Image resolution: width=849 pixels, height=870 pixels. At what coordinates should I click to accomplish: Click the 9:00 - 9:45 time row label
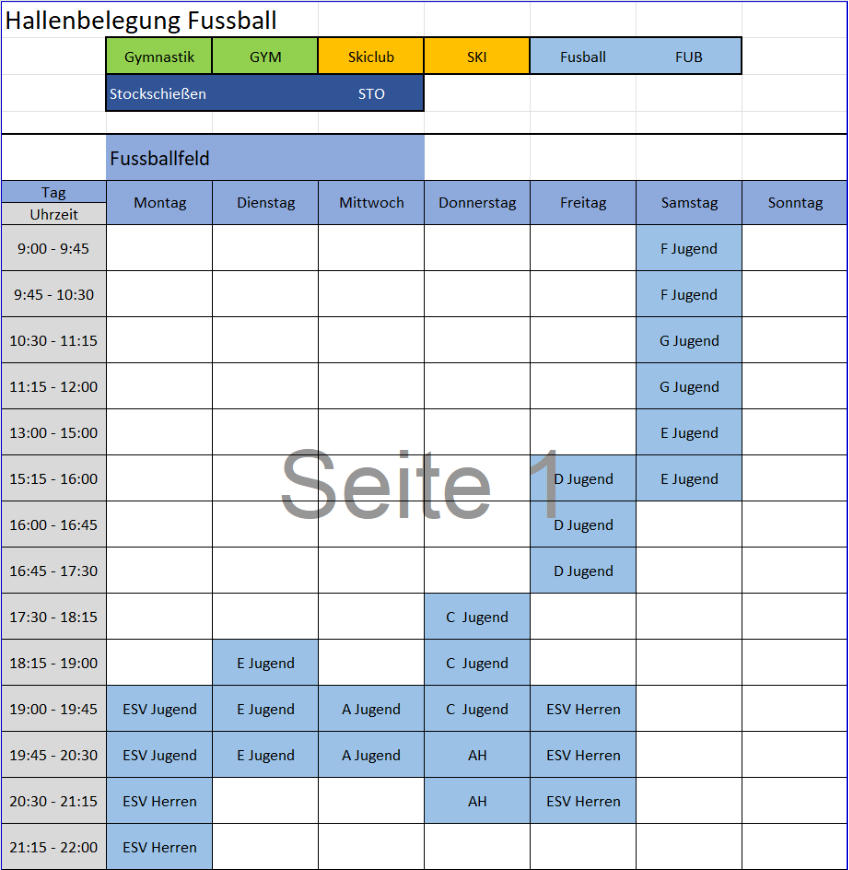tap(53, 248)
